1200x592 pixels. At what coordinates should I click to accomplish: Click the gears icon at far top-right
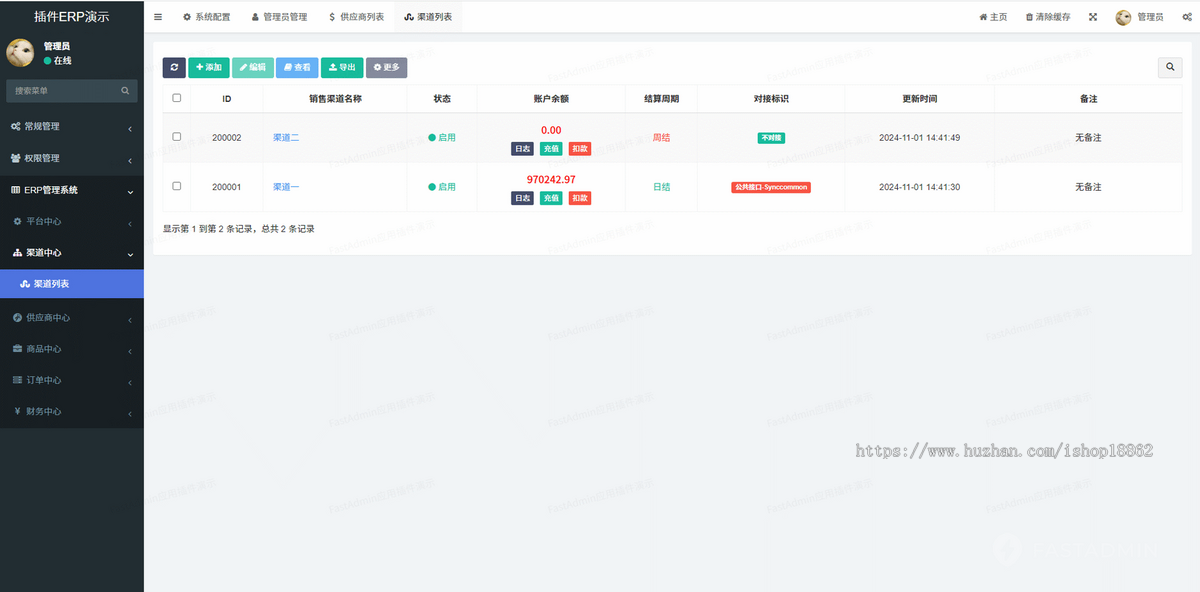(1186, 16)
